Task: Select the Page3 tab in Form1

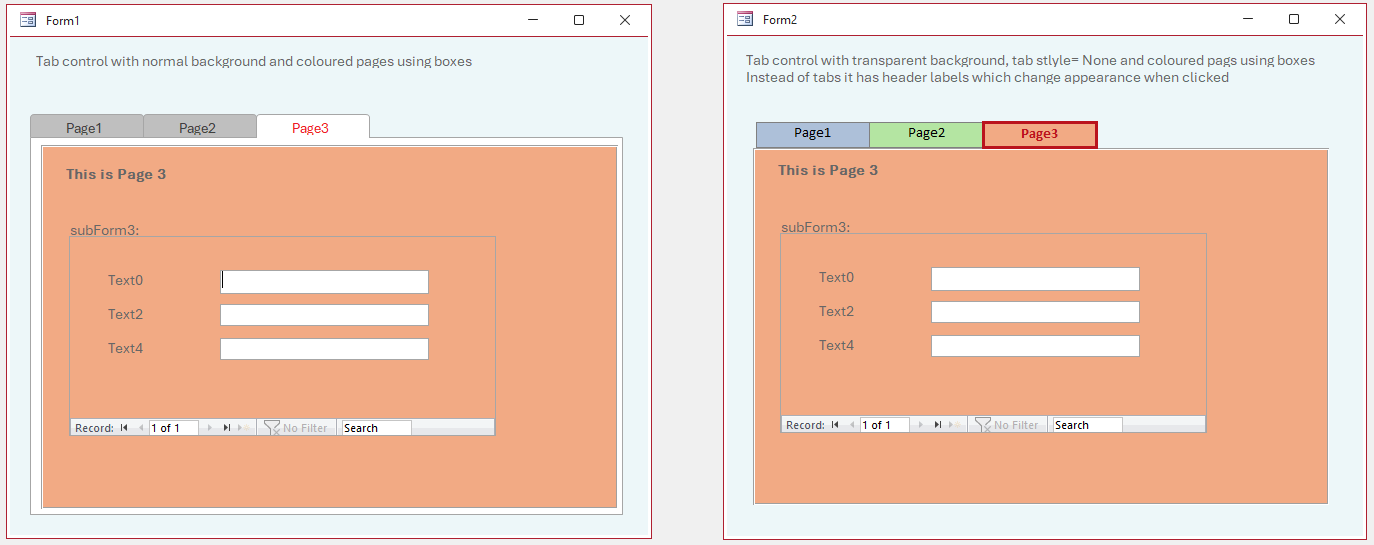Action: (x=312, y=127)
